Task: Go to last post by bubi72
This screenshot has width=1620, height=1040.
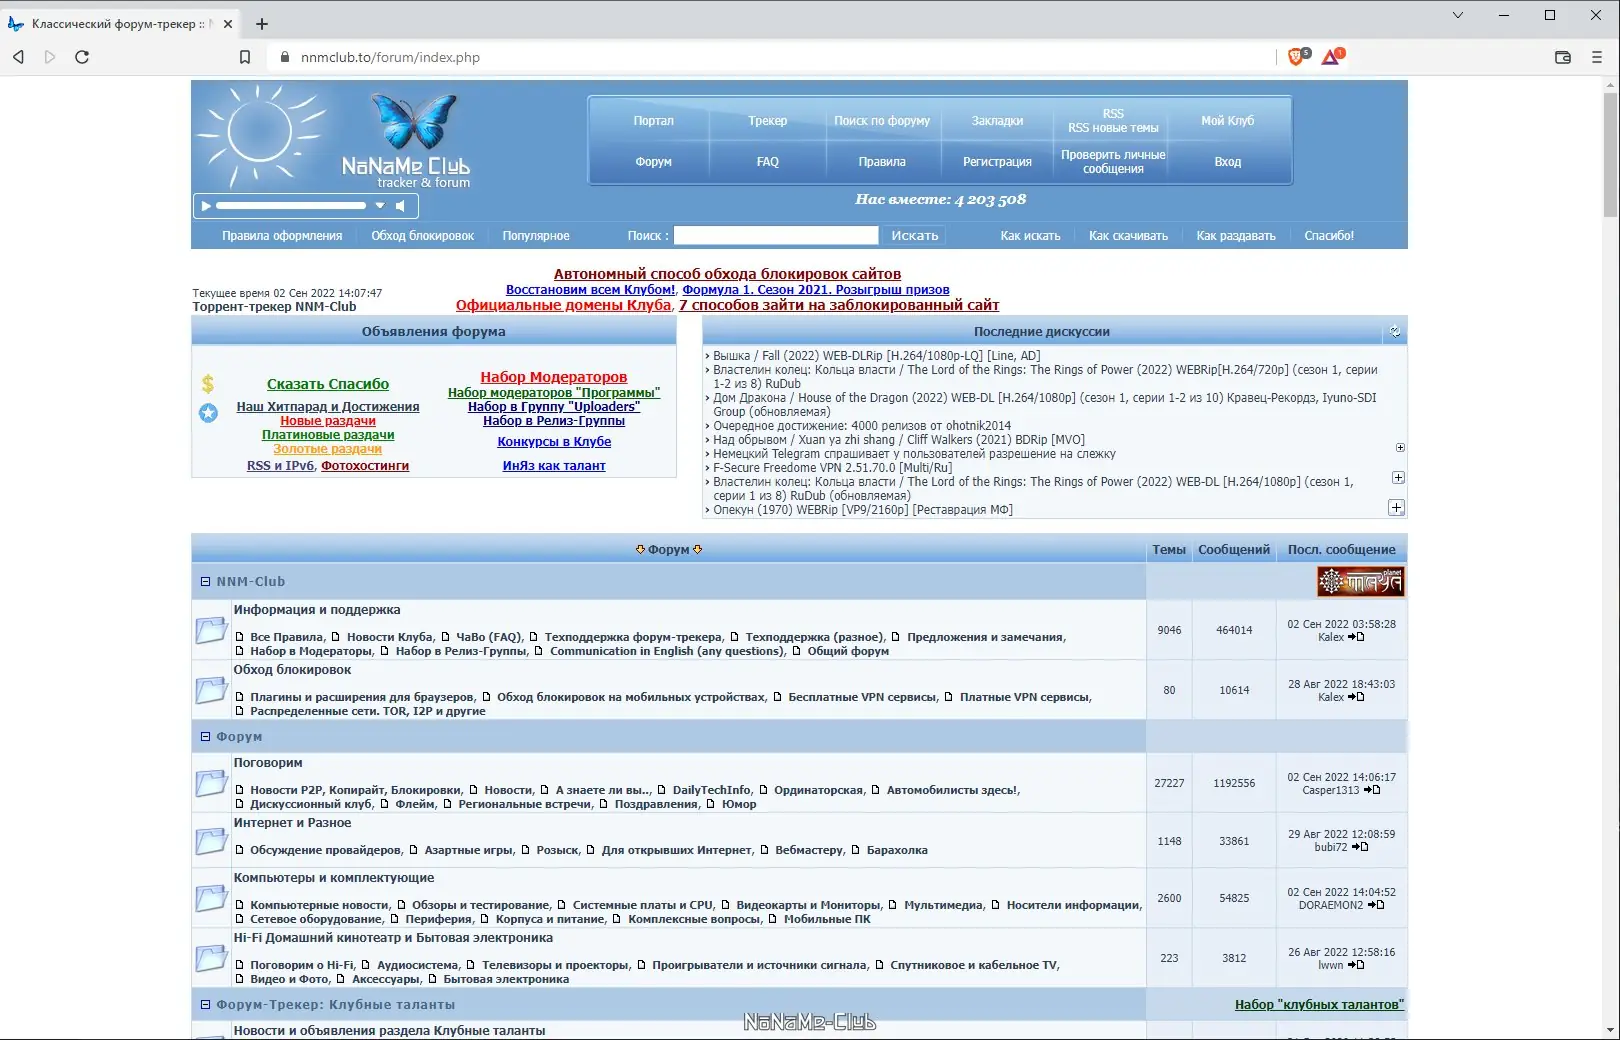Action: 1360,847
